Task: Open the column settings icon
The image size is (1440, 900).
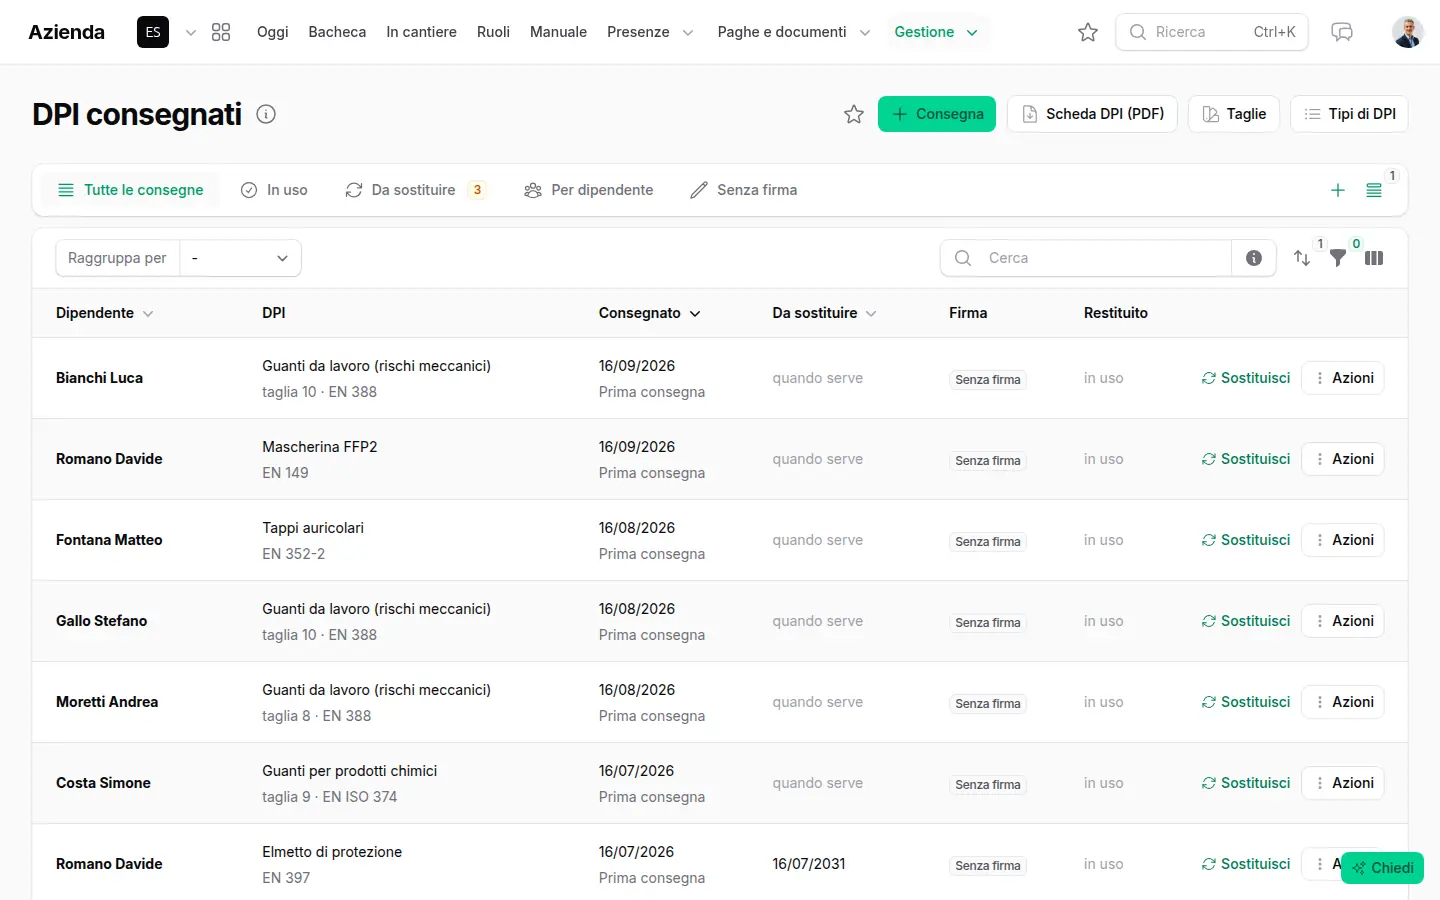Action: 1374,258
